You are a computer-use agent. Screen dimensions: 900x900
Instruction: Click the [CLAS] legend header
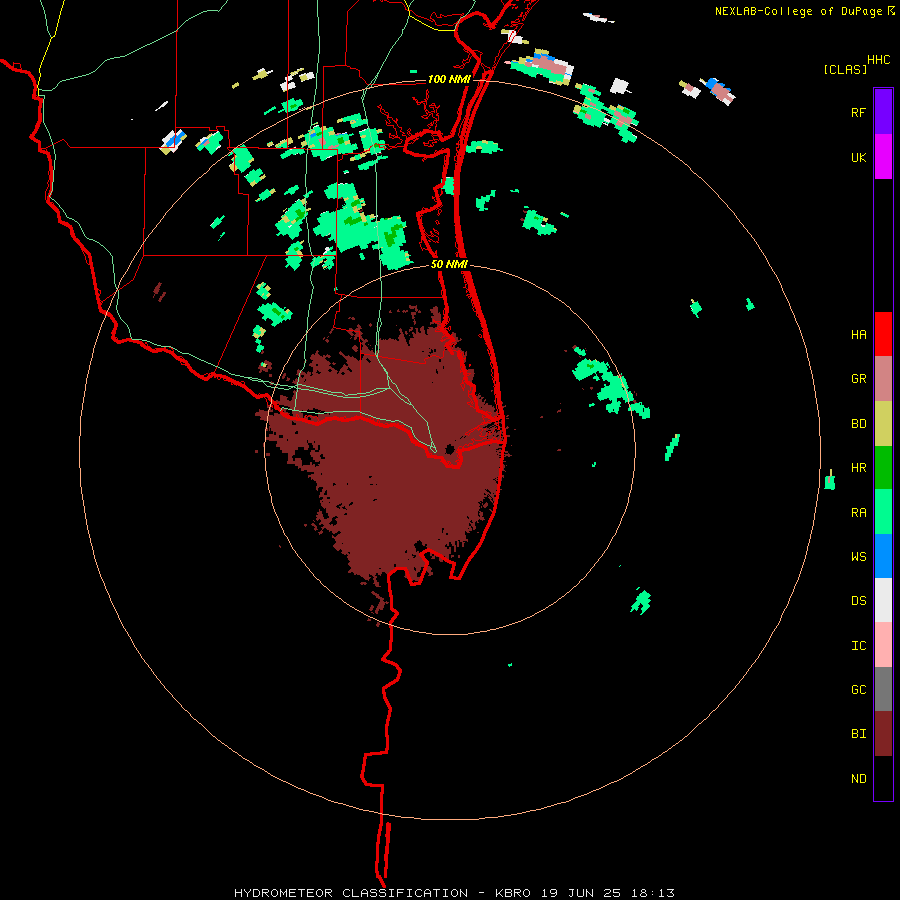(x=845, y=70)
